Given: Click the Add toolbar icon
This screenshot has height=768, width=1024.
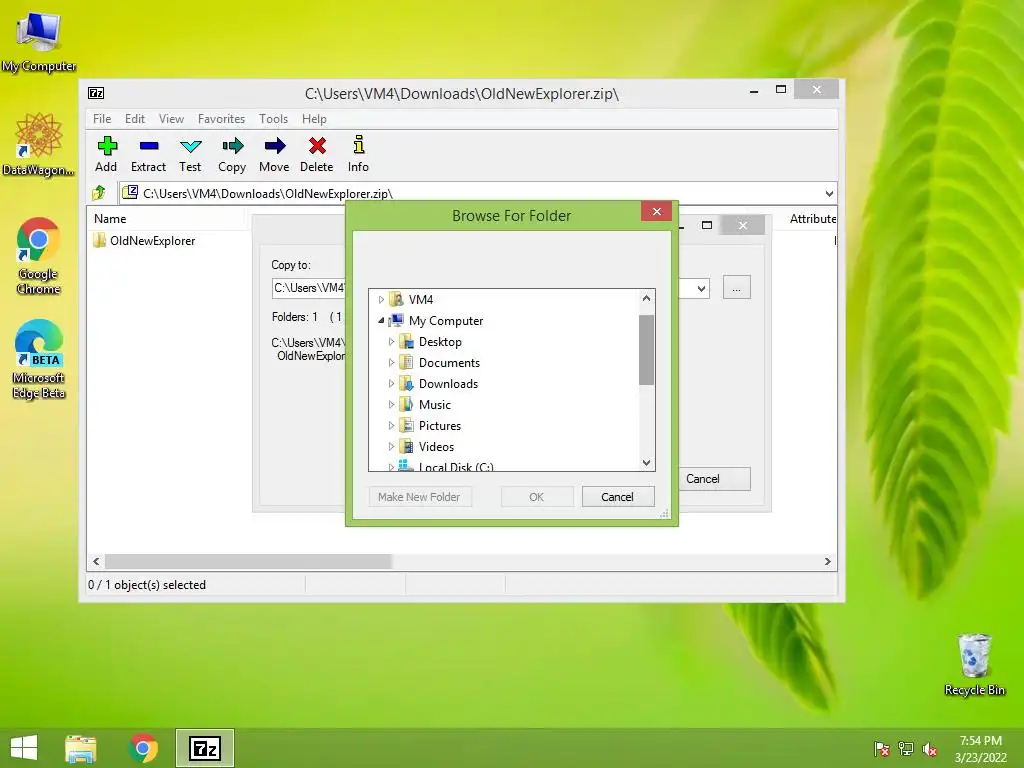Looking at the screenshot, I should [x=106, y=155].
